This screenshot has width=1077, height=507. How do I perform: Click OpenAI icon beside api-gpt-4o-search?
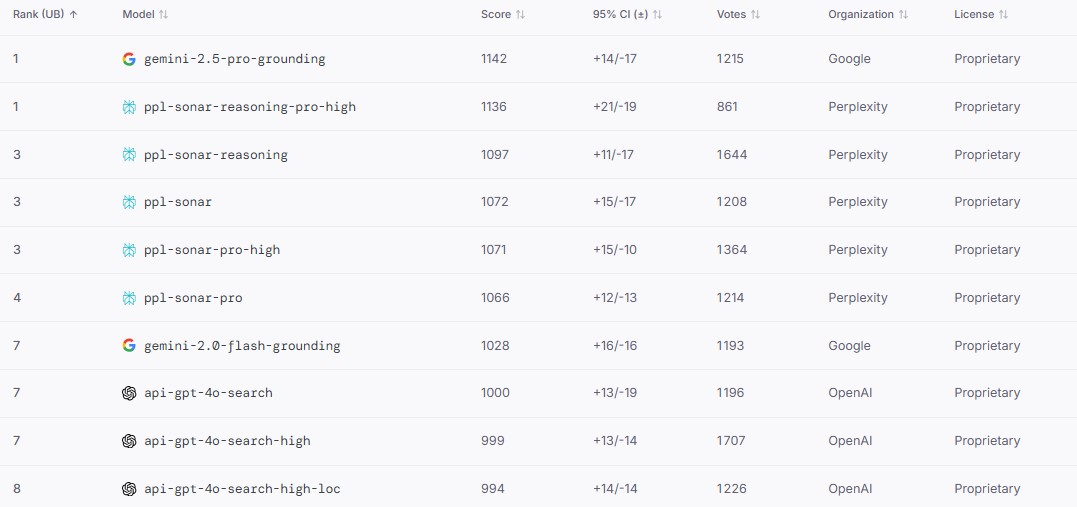[x=129, y=393]
